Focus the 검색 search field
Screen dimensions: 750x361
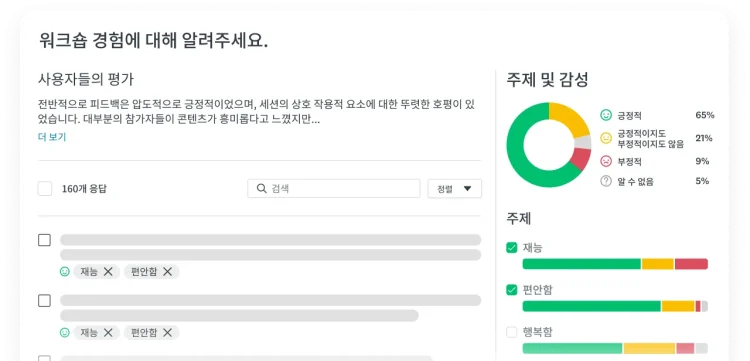pos(333,188)
